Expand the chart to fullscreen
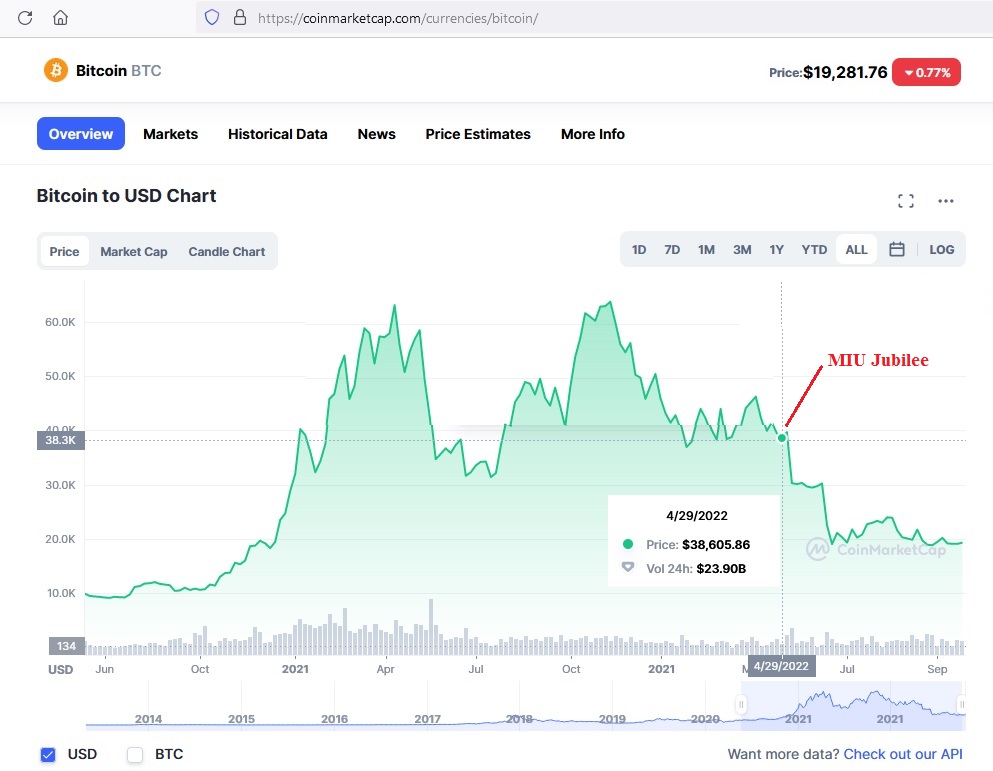 point(906,201)
